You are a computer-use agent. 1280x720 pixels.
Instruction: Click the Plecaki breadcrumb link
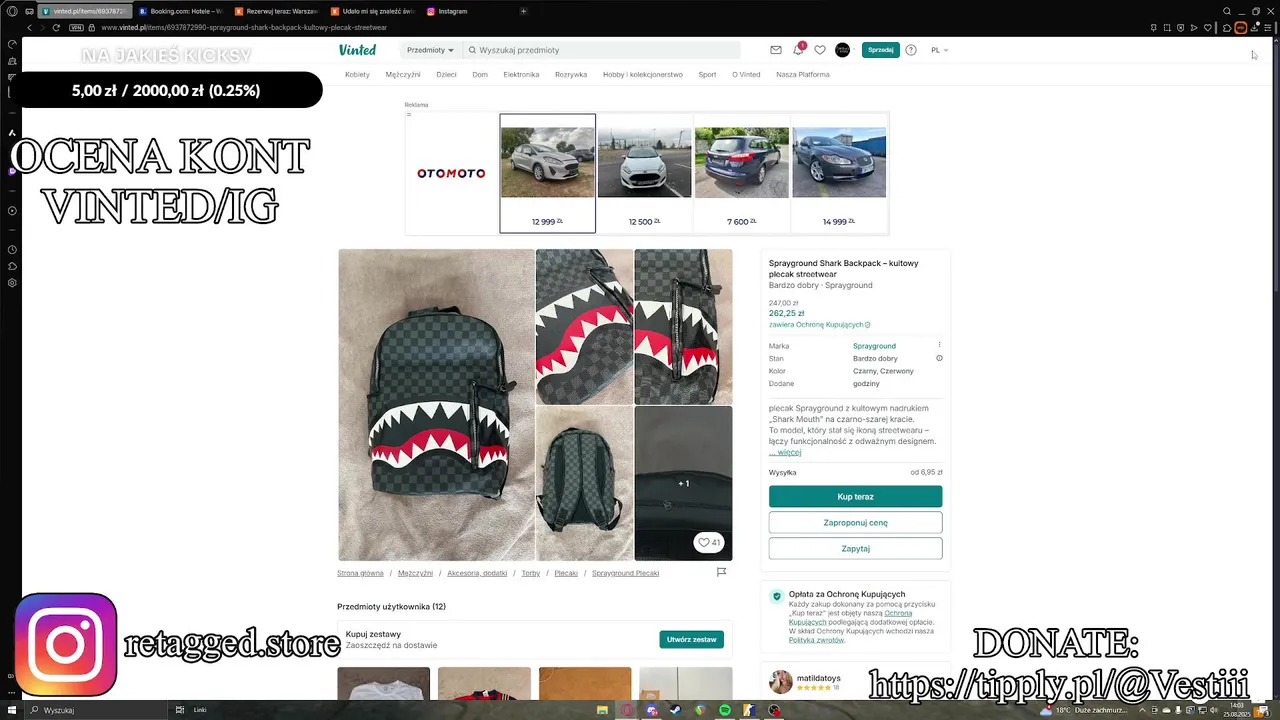tap(566, 573)
